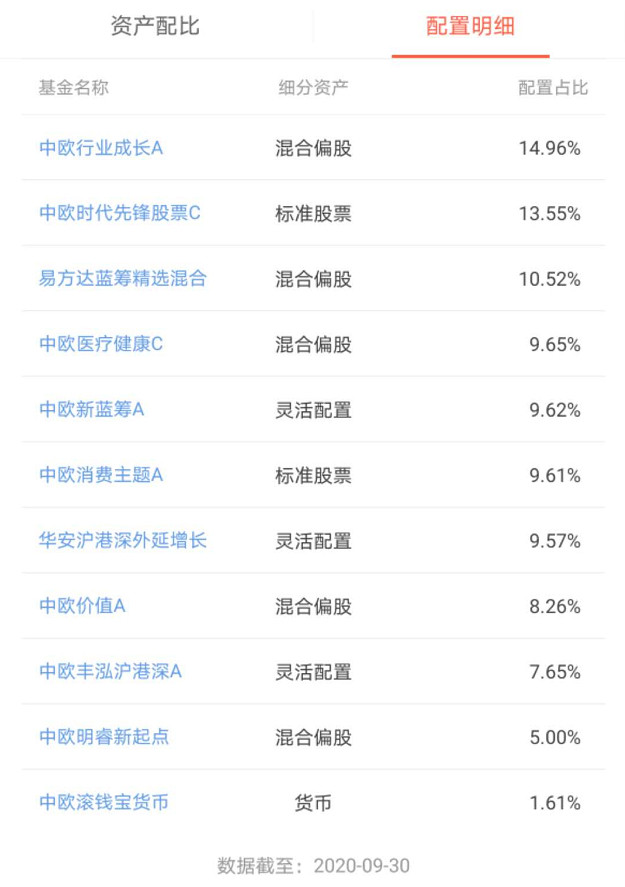Click the 14.96% allocation value
Image resolution: width=625 pixels, height=887 pixels.
(549, 148)
